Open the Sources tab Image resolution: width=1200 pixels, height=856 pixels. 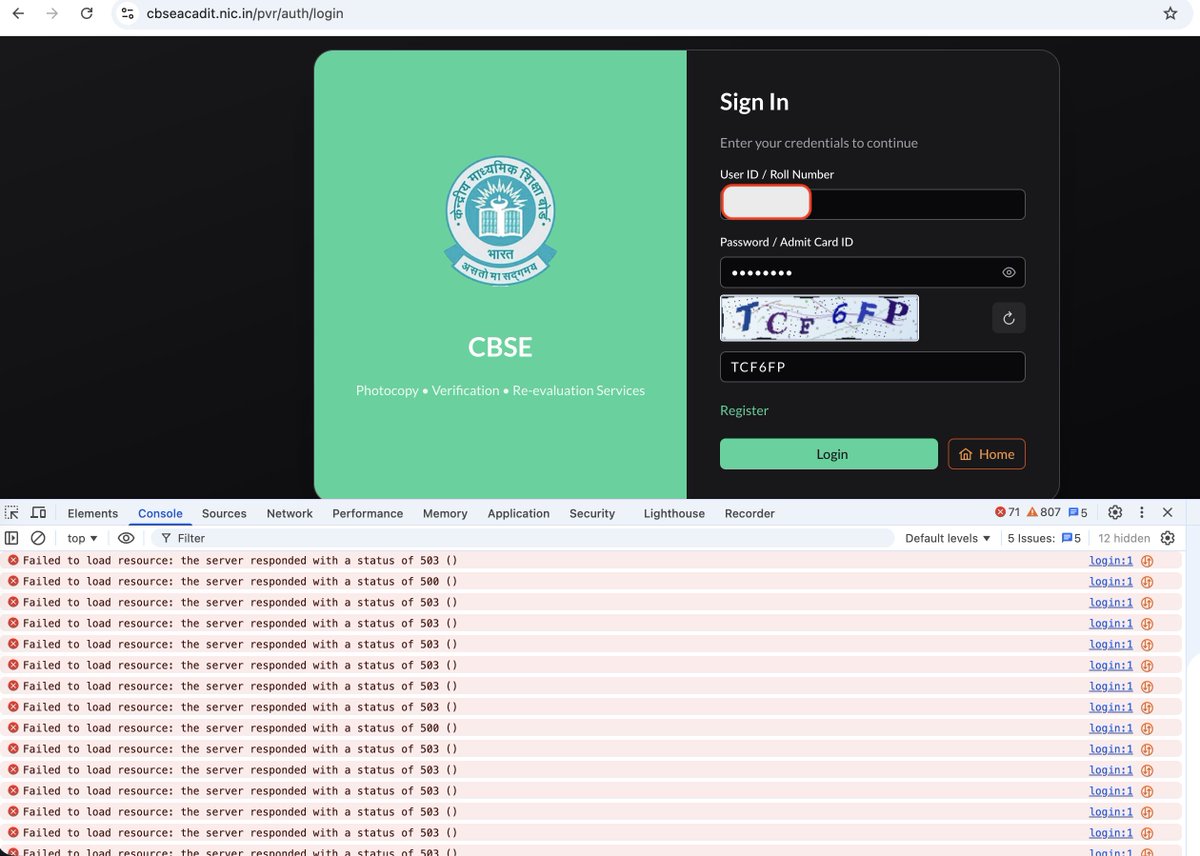point(224,513)
